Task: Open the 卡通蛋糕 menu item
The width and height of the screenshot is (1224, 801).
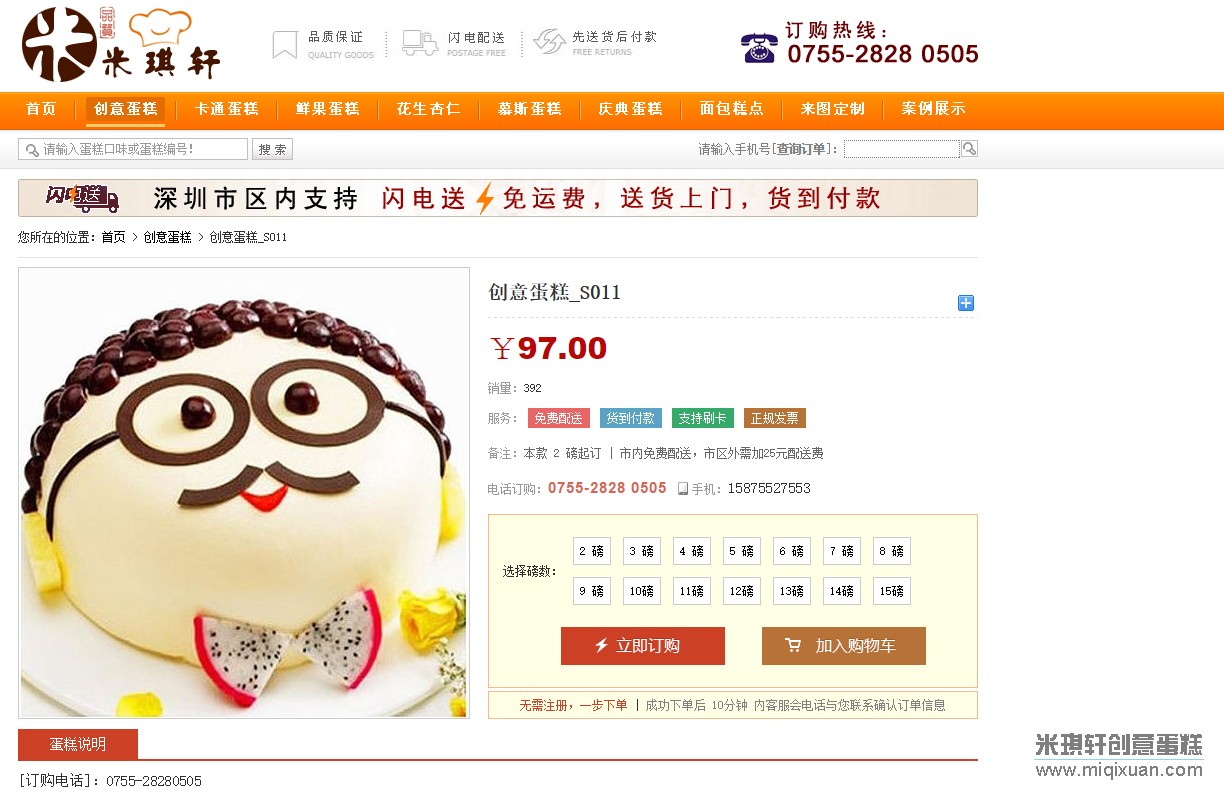Action: 227,109
